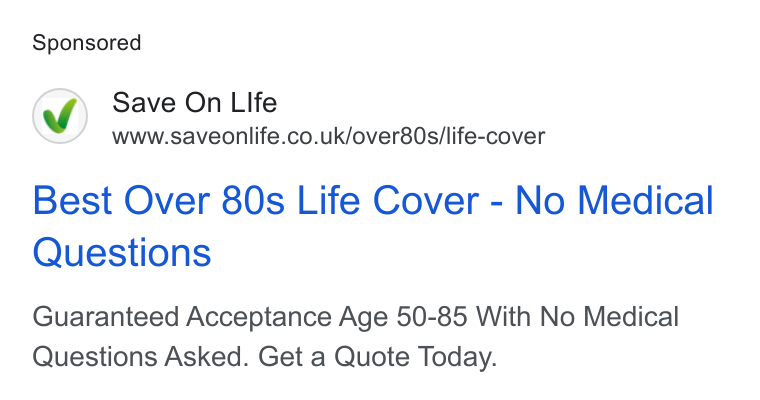760x400 pixels.
Task: Click the 80s text in the headline
Action: 253,200
